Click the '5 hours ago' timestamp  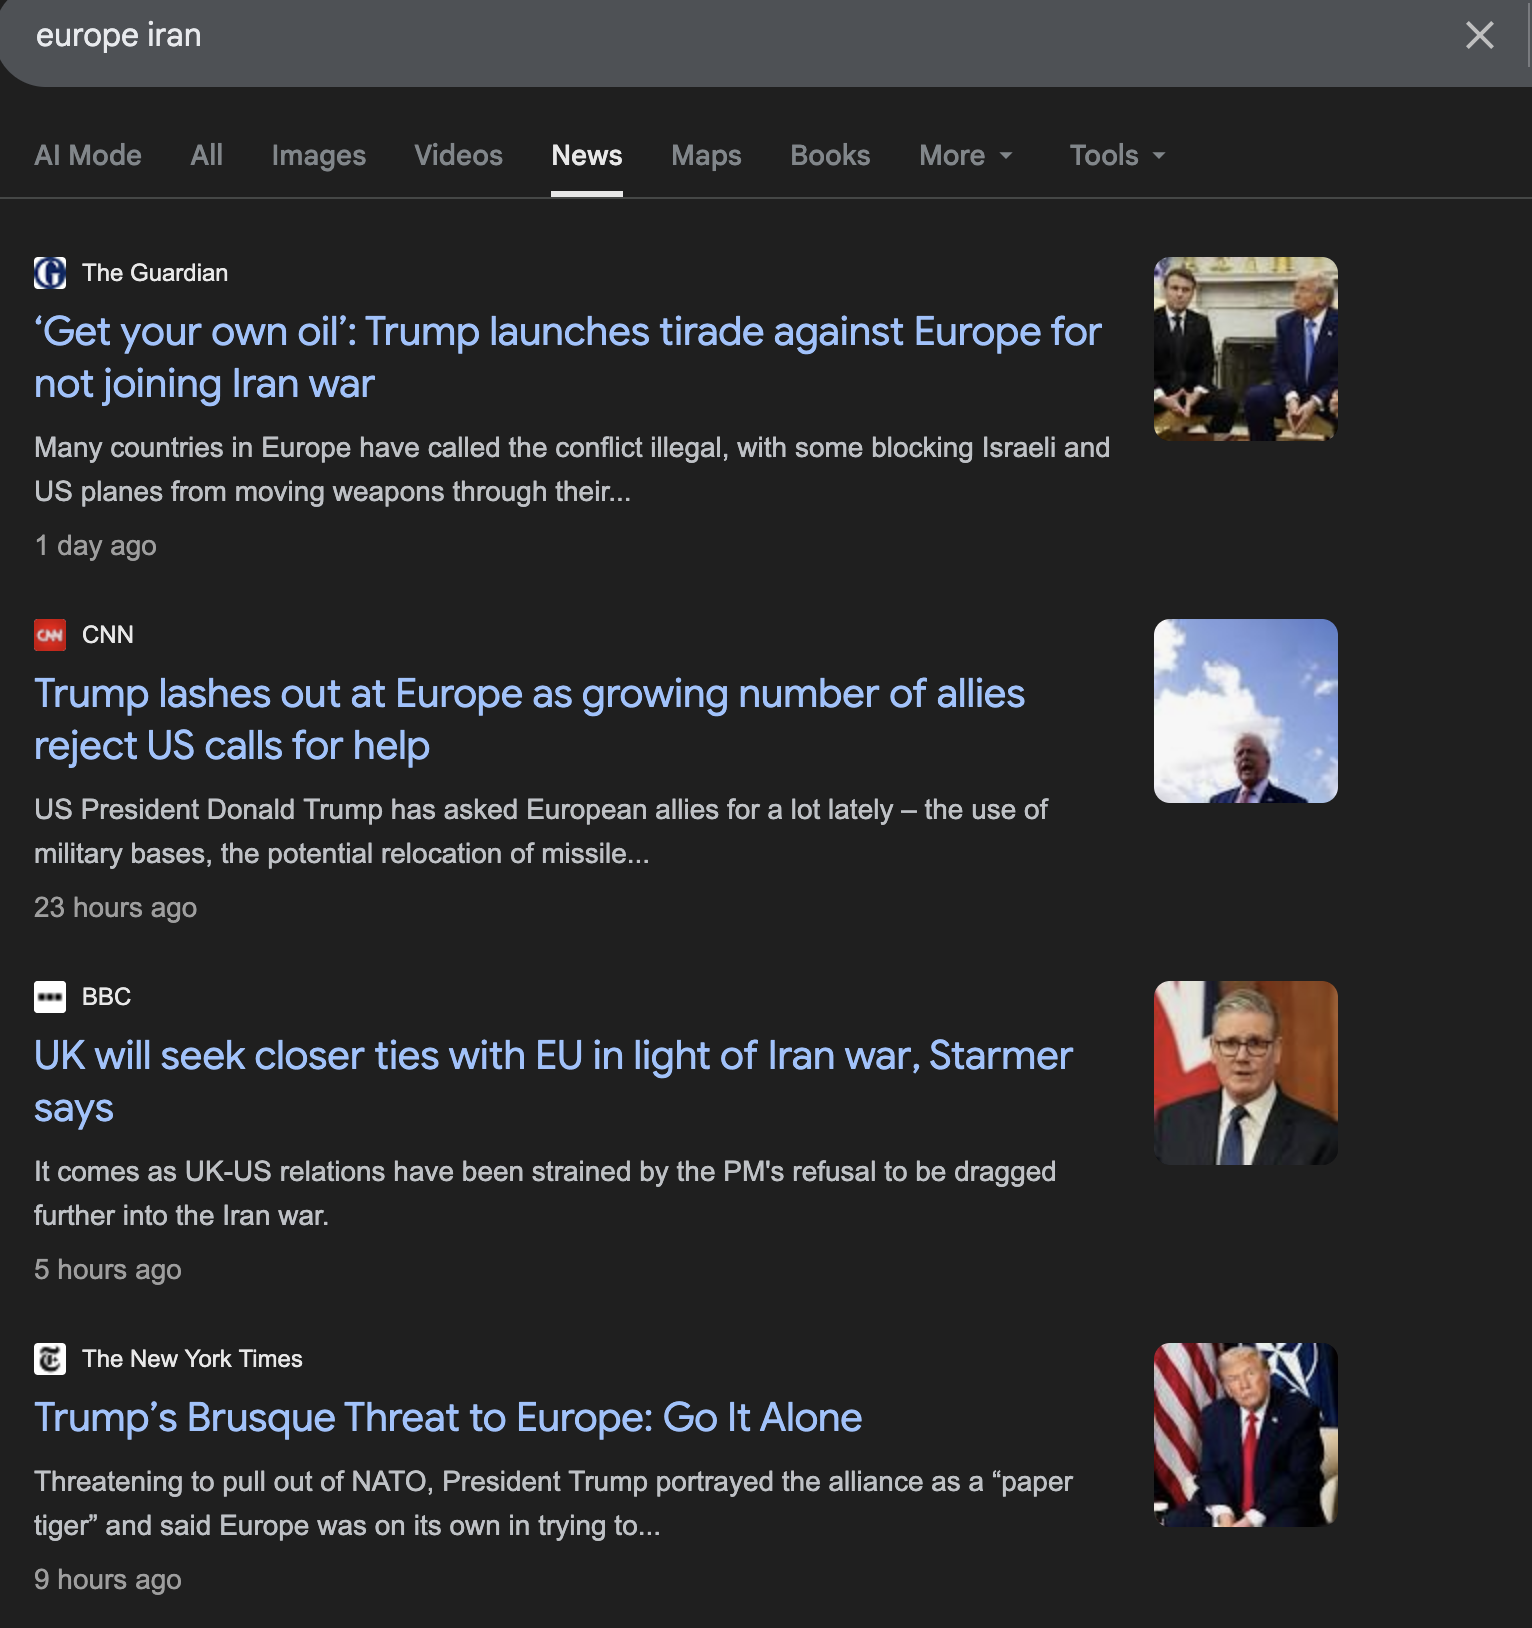point(108,1270)
